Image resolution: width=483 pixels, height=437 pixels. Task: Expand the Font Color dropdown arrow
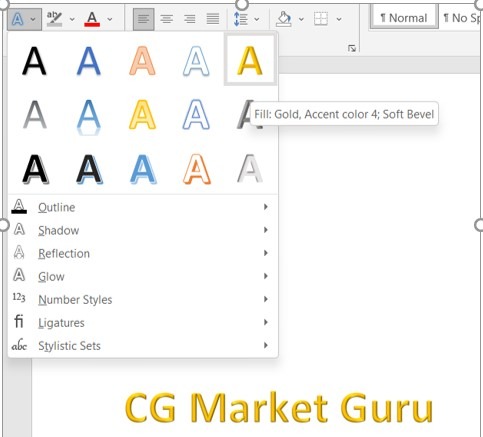click(x=110, y=19)
